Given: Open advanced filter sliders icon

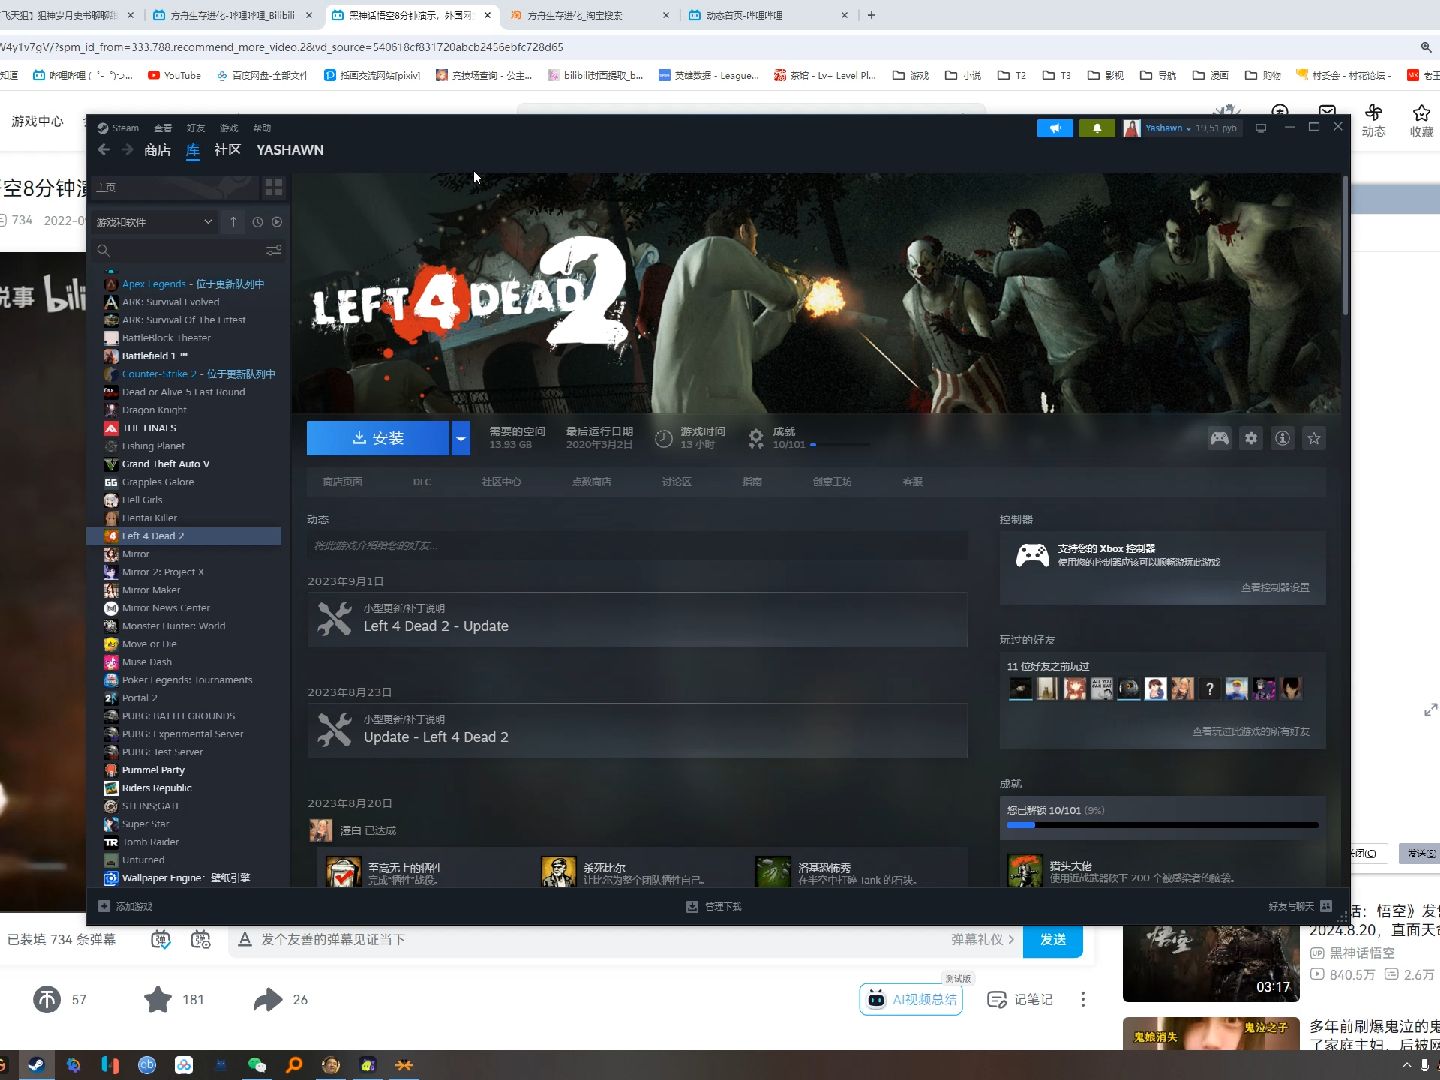Looking at the screenshot, I should coord(273,250).
